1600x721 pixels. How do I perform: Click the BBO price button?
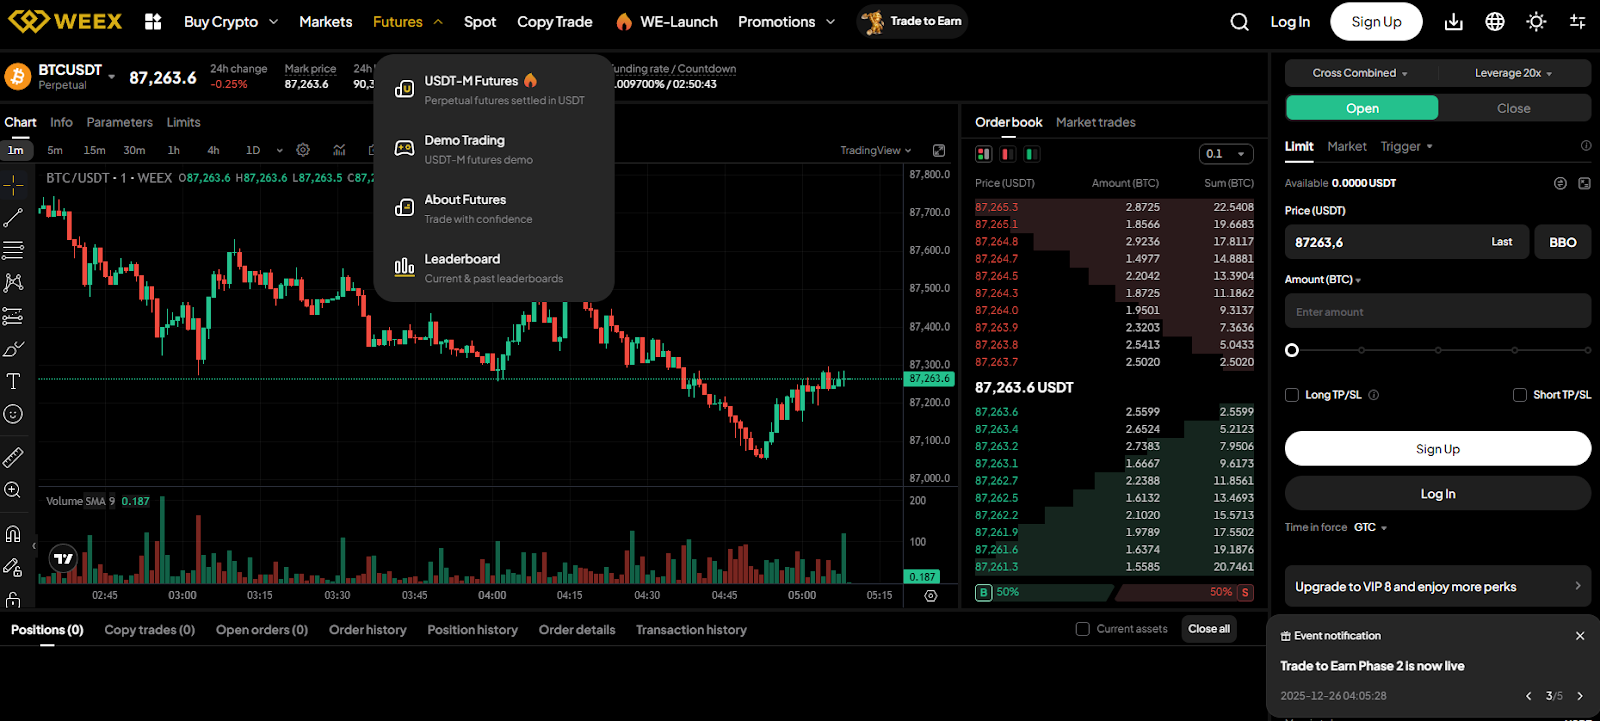click(x=1563, y=242)
